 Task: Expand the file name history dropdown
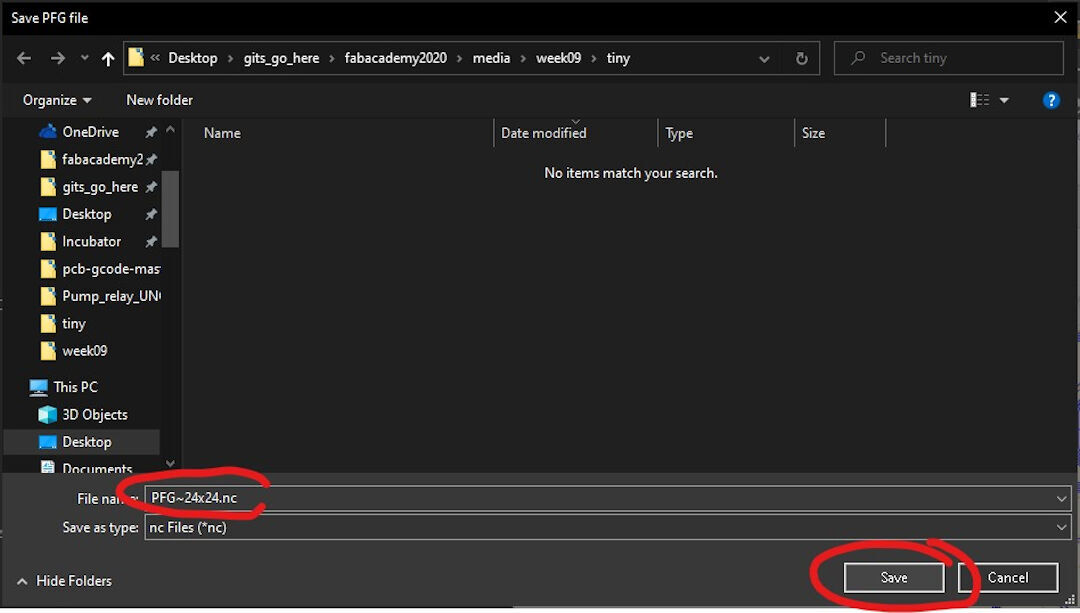pos(1063,498)
